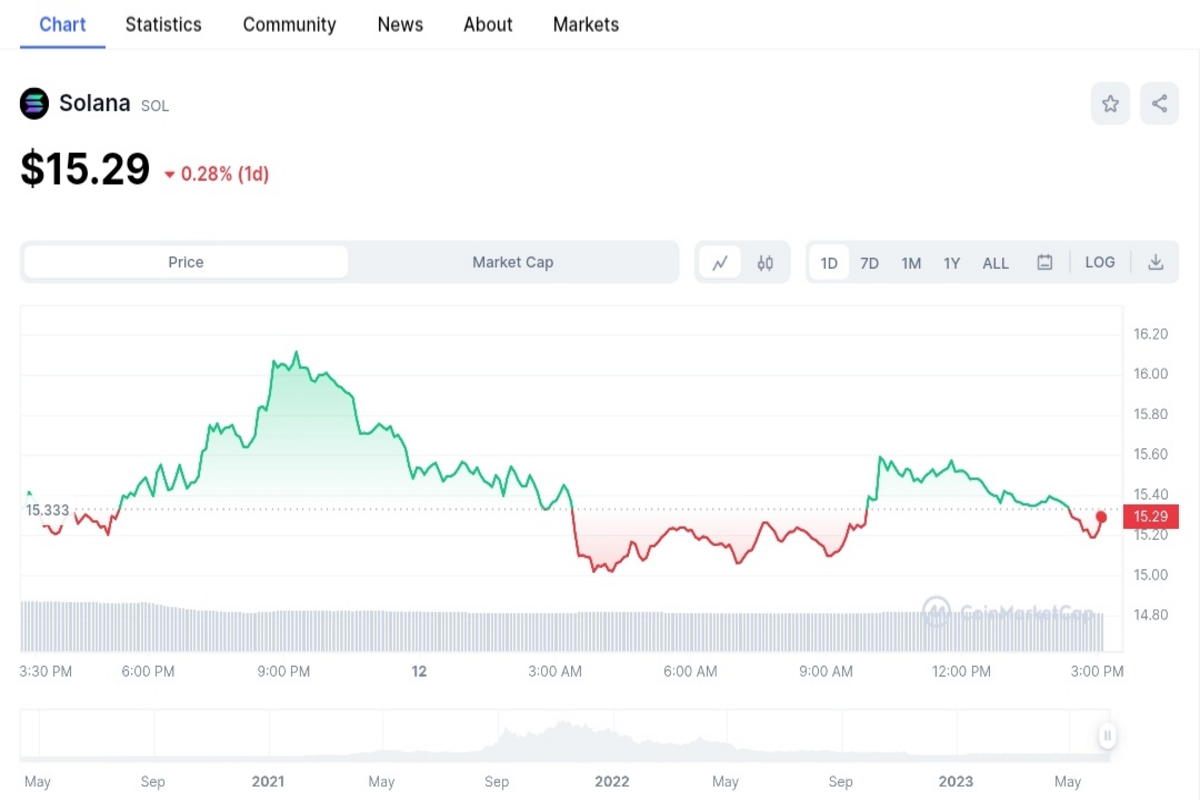Switch to candlestick chart icon

pos(765,263)
